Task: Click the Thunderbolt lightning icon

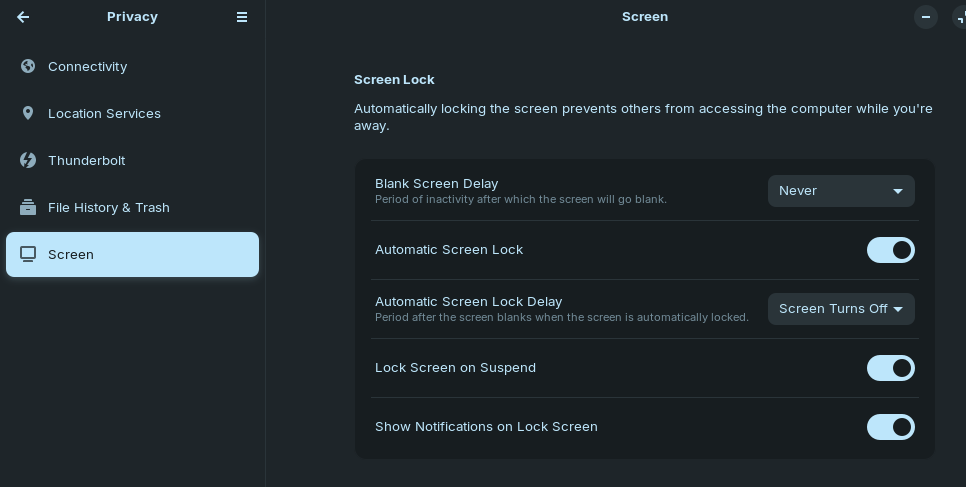Action: point(28,160)
